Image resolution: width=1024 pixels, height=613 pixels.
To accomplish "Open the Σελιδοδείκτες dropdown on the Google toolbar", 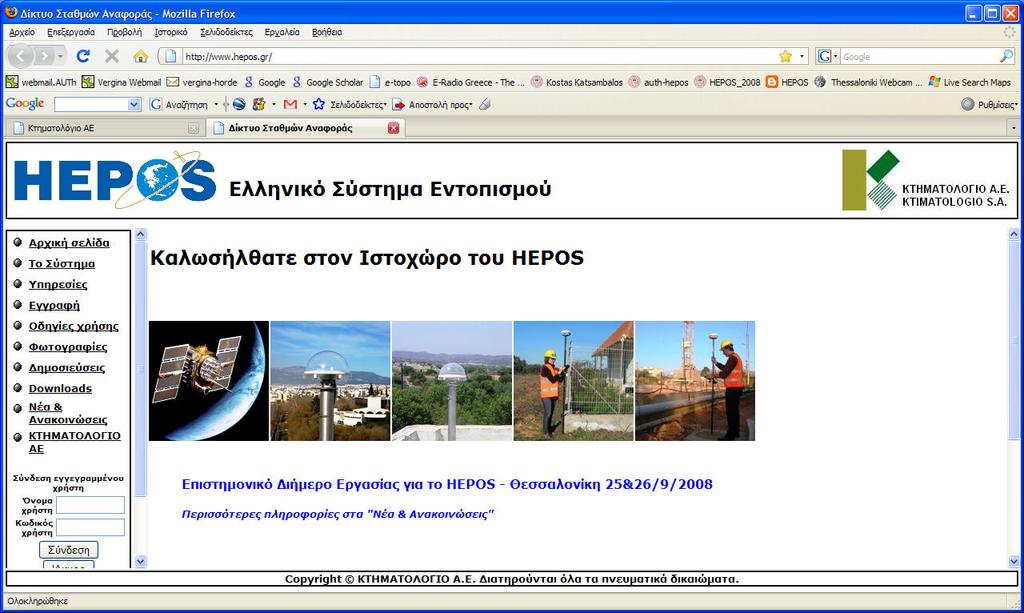I will [x=350, y=104].
